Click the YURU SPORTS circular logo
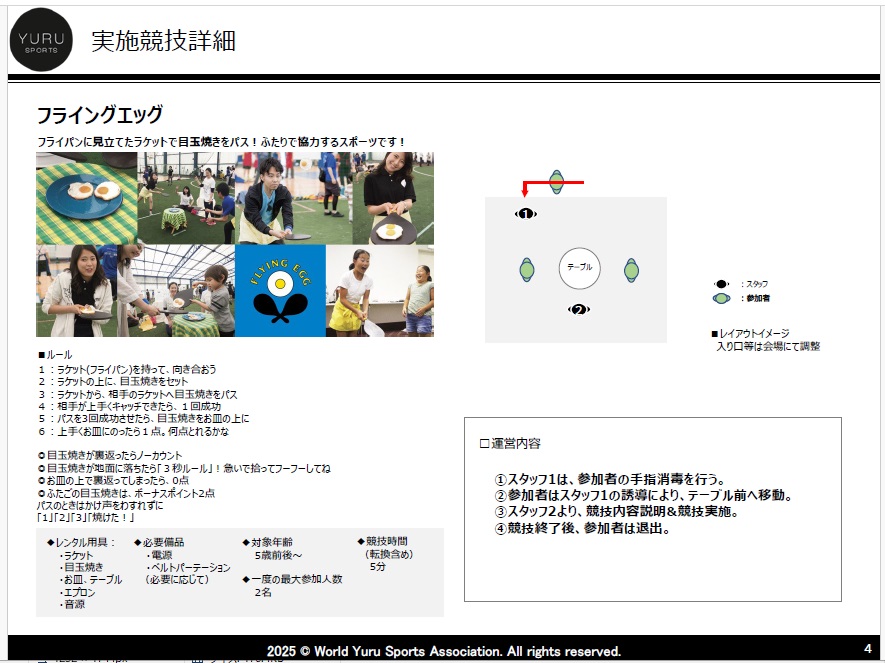Screen dimensions: 885x663 41,41
